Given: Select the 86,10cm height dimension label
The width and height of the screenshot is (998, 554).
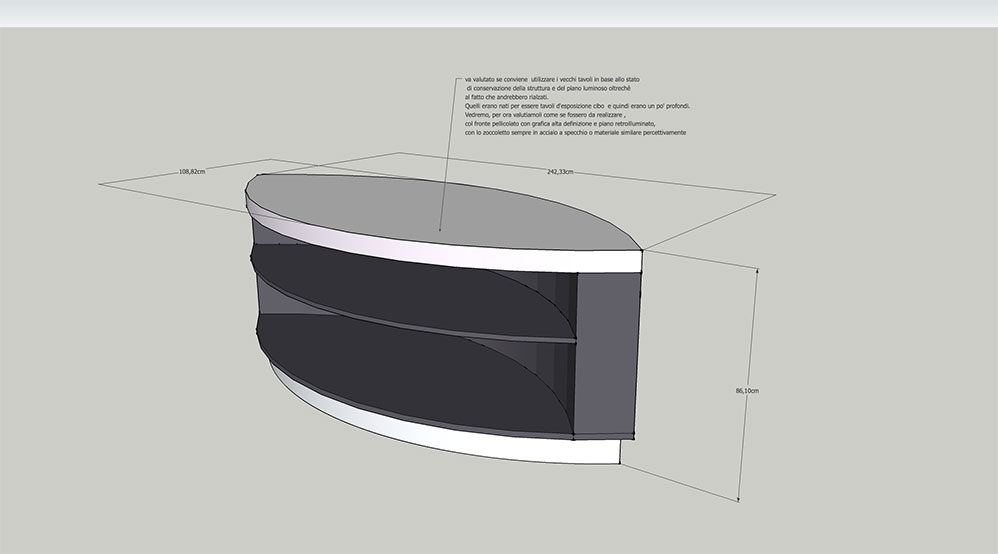Looking at the screenshot, I should (747, 391).
